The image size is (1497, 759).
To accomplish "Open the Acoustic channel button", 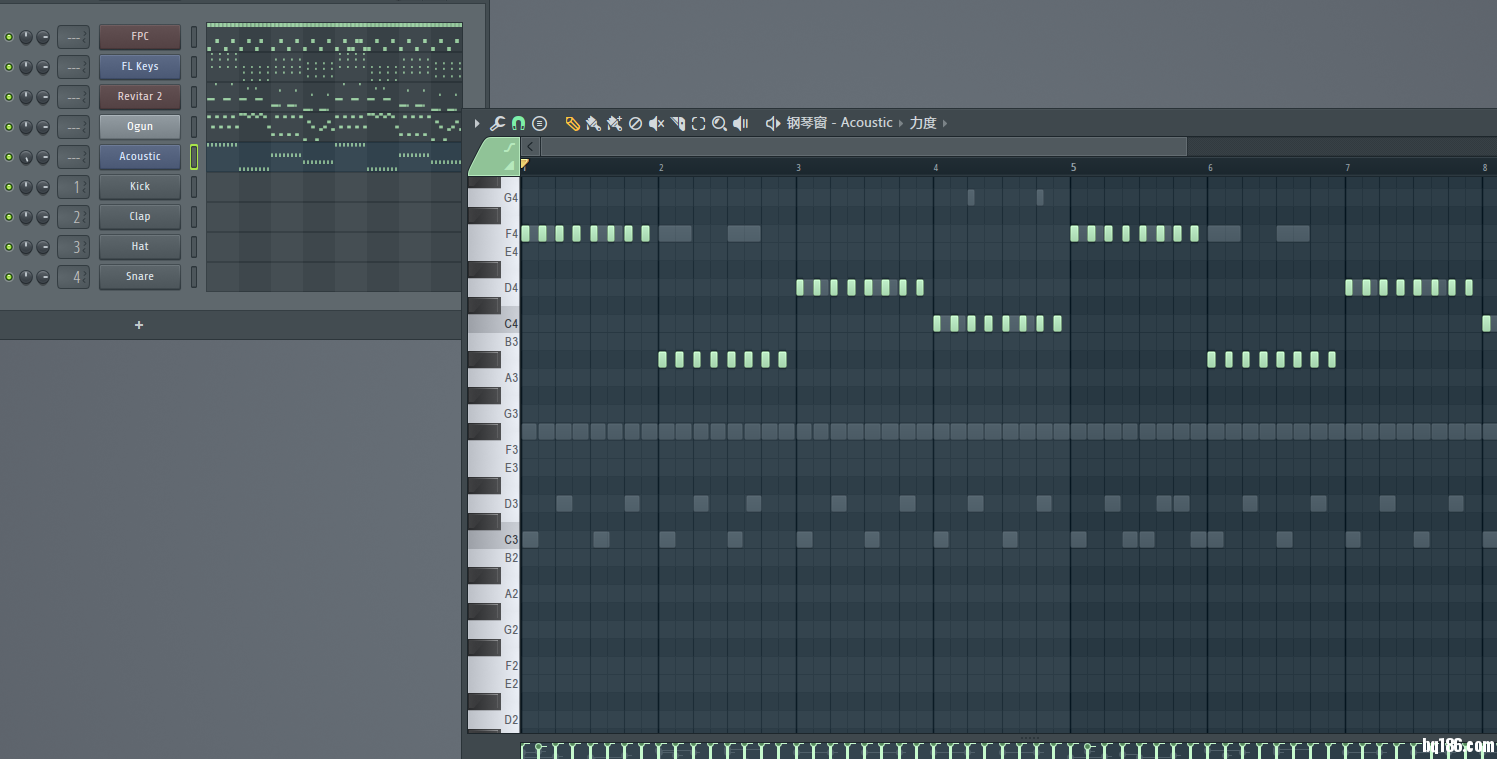I will (x=140, y=157).
